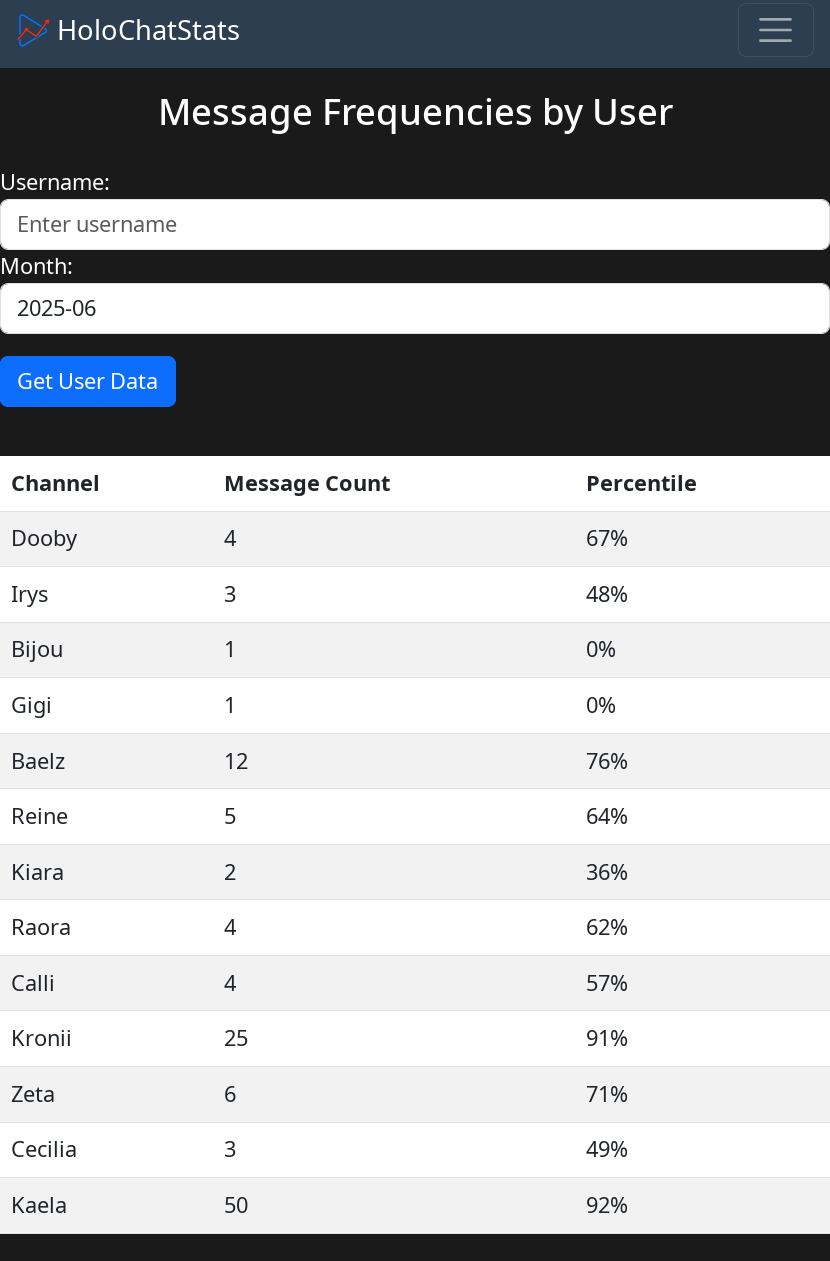The width and height of the screenshot is (830, 1261).
Task: Open the Month picker field
Action: (415, 308)
